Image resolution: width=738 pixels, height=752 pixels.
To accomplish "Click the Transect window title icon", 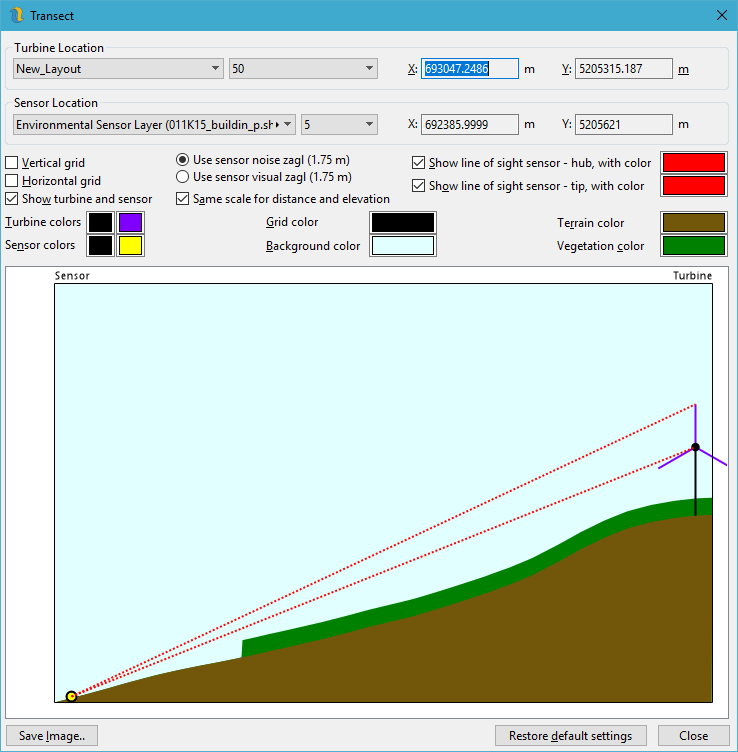I will click(15, 15).
